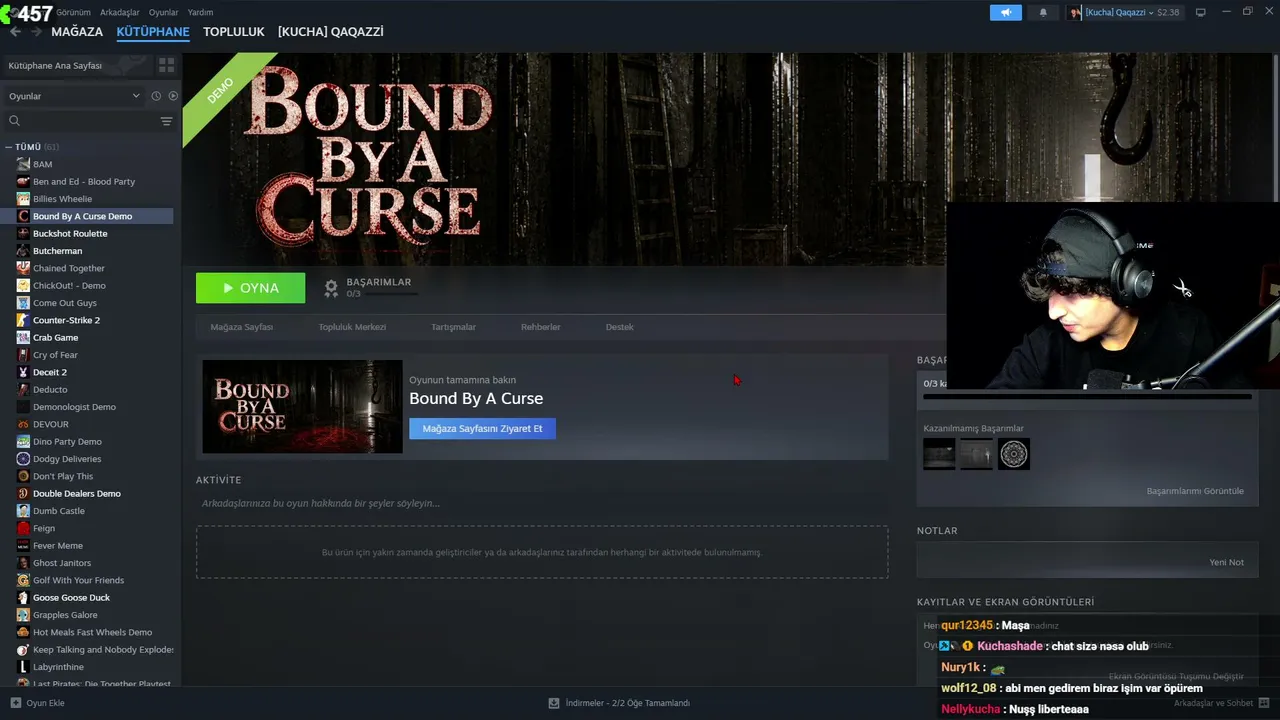The width and height of the screenshot is (1280, 720).
Task: Create a note with Yeni Not
Action: coord(1227,562)
